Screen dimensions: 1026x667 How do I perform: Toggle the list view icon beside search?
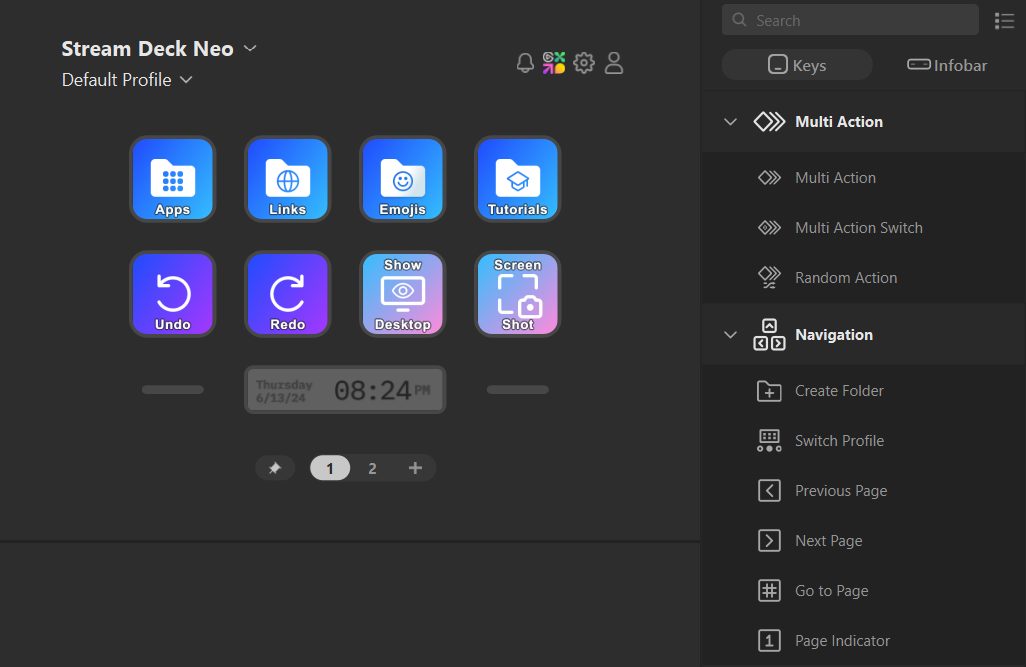coord(1004,21)
